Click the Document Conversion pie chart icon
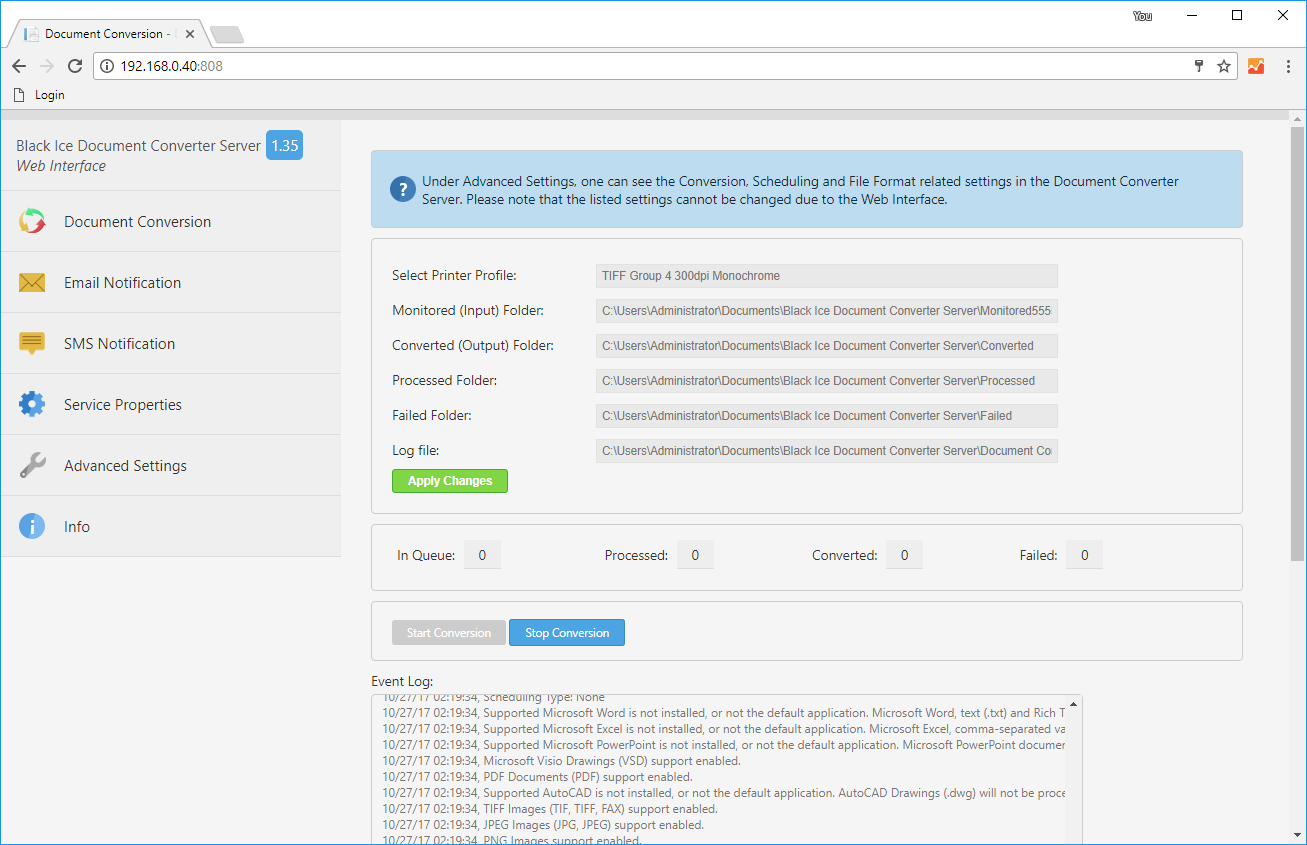Image resolution: width=1307 pixels, height=845 pixels. click(x=33, y=221)
